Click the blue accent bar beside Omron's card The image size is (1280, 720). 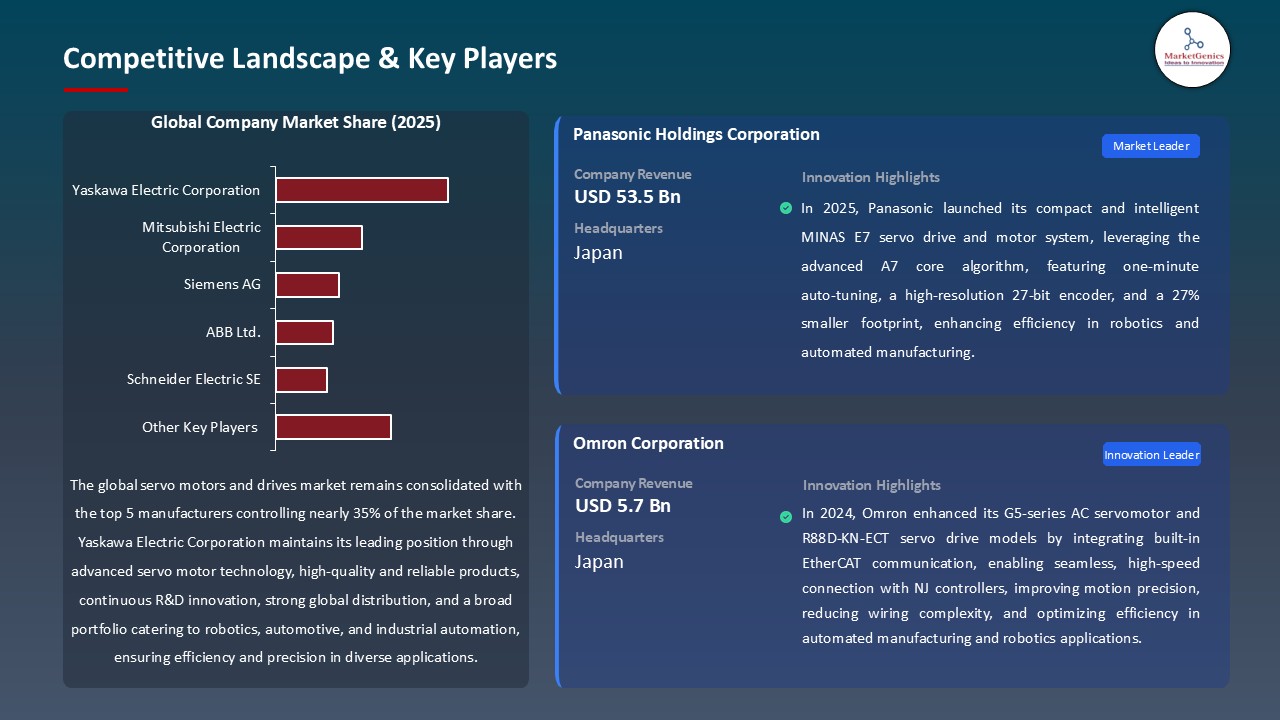[x=557, y=555]
